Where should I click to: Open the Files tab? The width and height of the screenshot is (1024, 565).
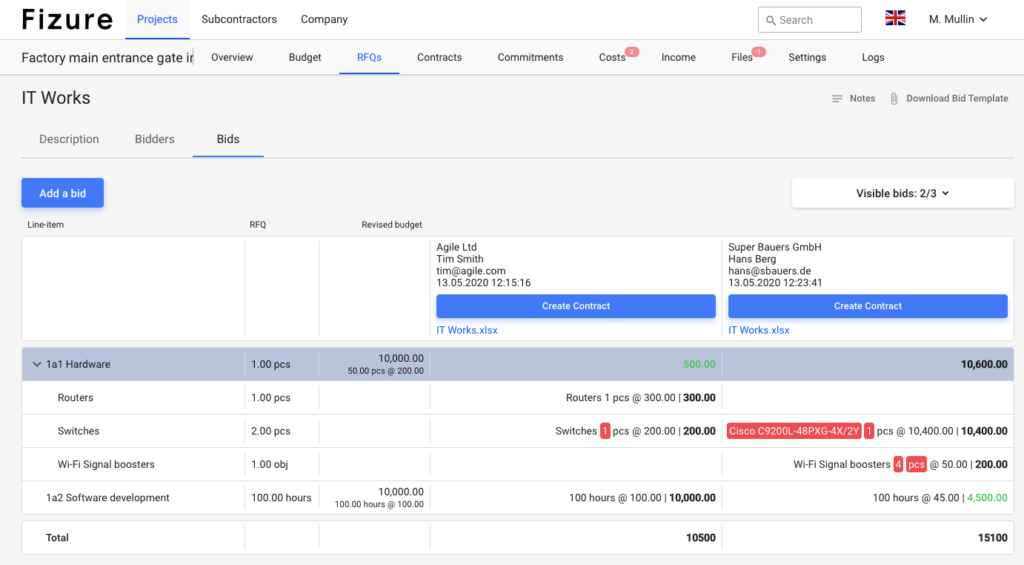(742, 57)
